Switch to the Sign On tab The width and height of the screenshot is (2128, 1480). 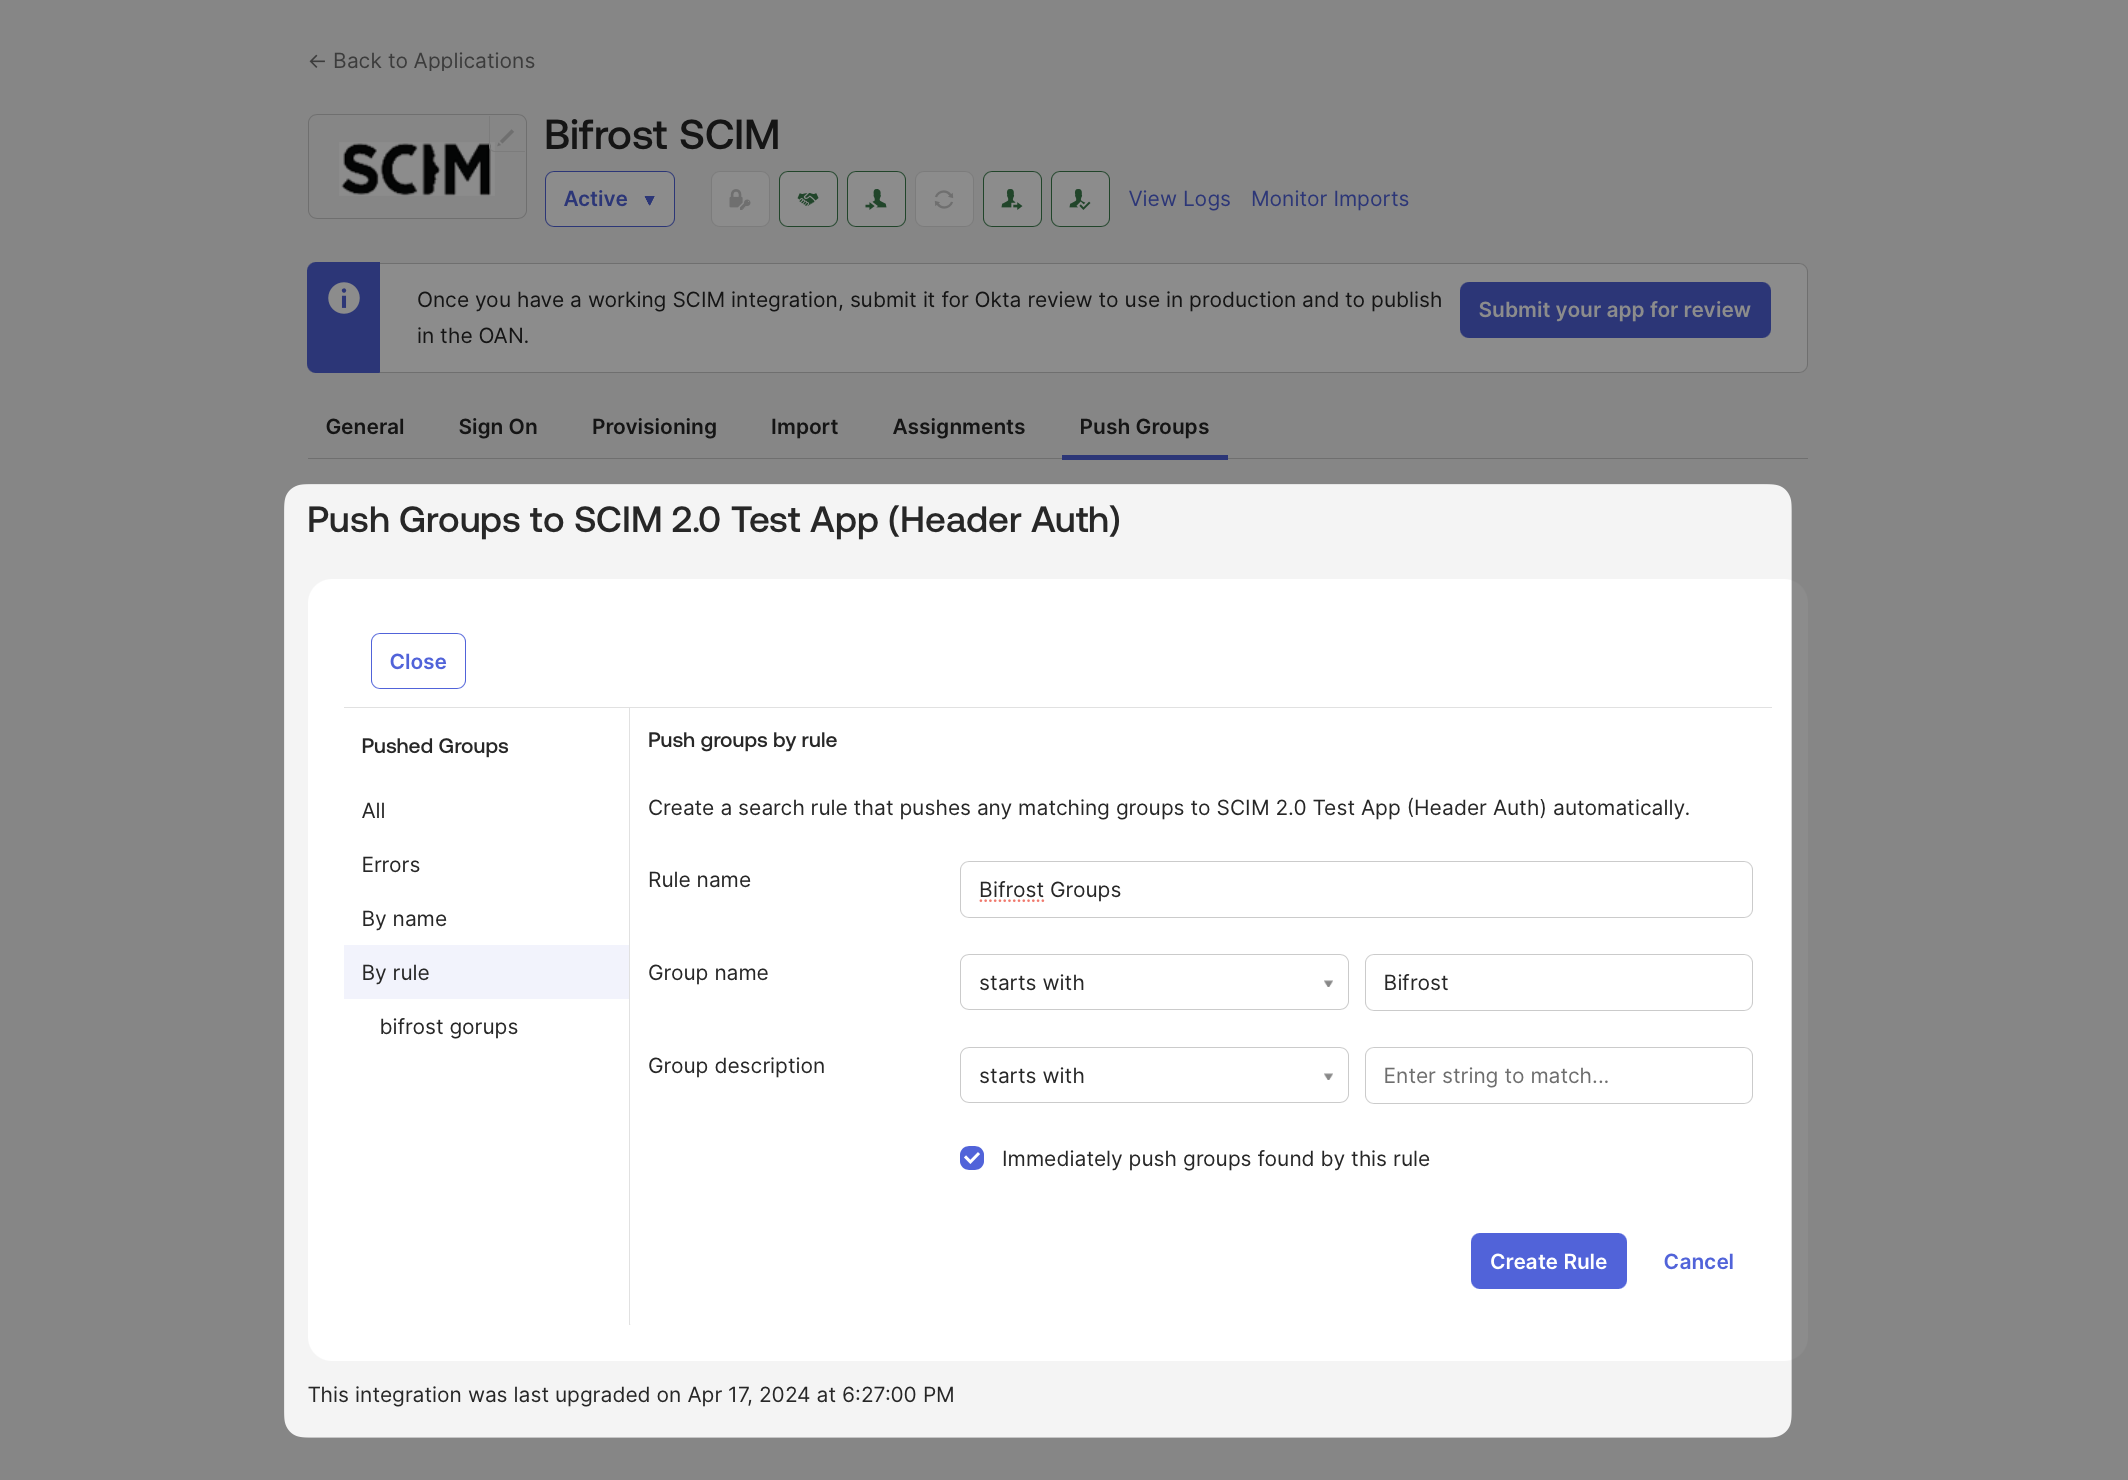coord(498,427)
